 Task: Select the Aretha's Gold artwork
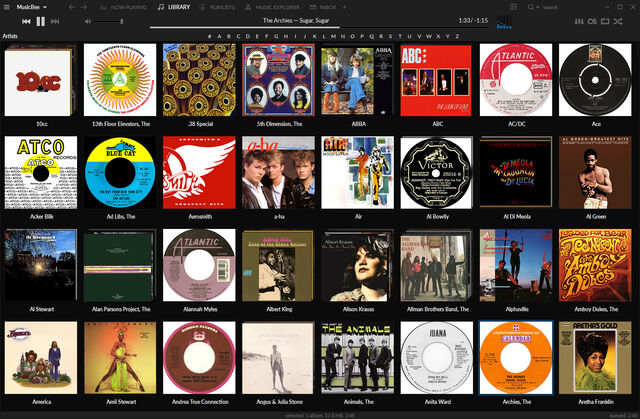(595, 358)
